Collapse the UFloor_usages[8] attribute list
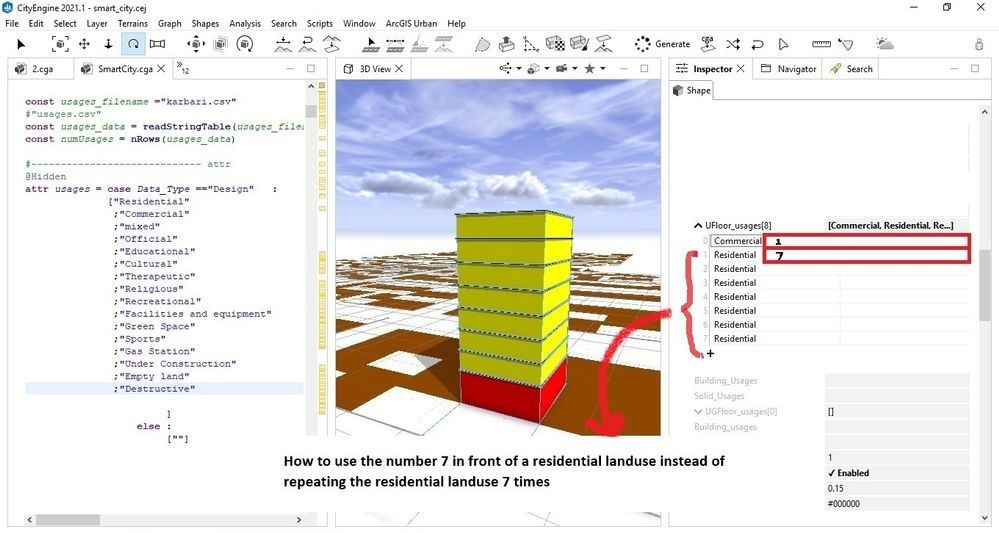 coord(698,225)
